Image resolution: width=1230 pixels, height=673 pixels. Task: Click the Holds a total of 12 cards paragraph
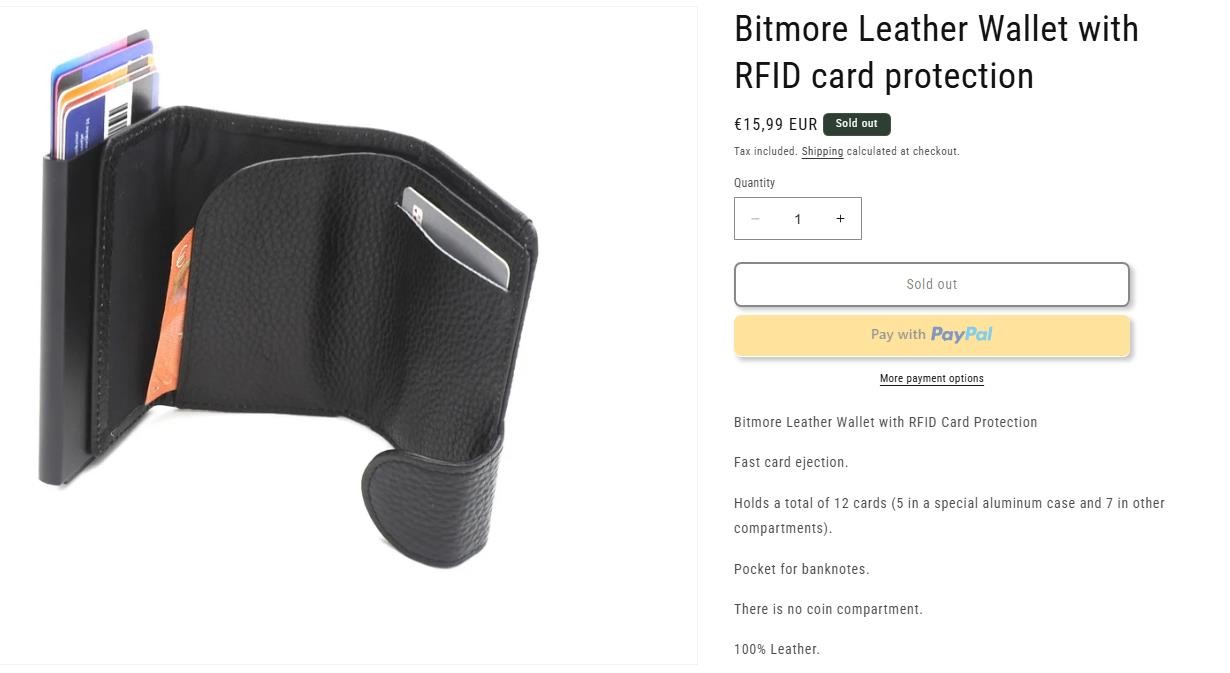pos(949,515)
